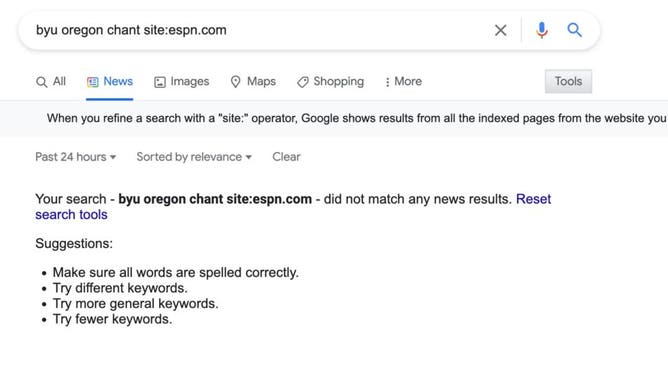Image resolution: width=668 pixels, height=376 pixels.
Task: Select the News tab label
Action: pyautogui.click(x=118, y=81)
